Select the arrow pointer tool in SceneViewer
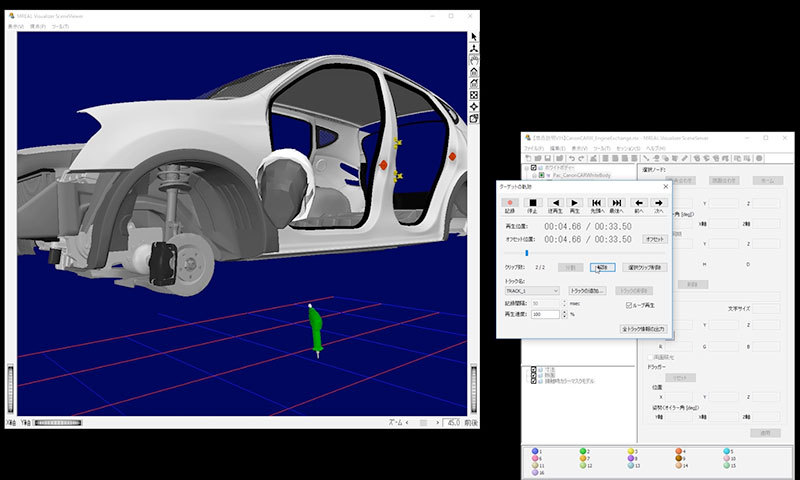The image size is (800, 480). coord(474,37)
